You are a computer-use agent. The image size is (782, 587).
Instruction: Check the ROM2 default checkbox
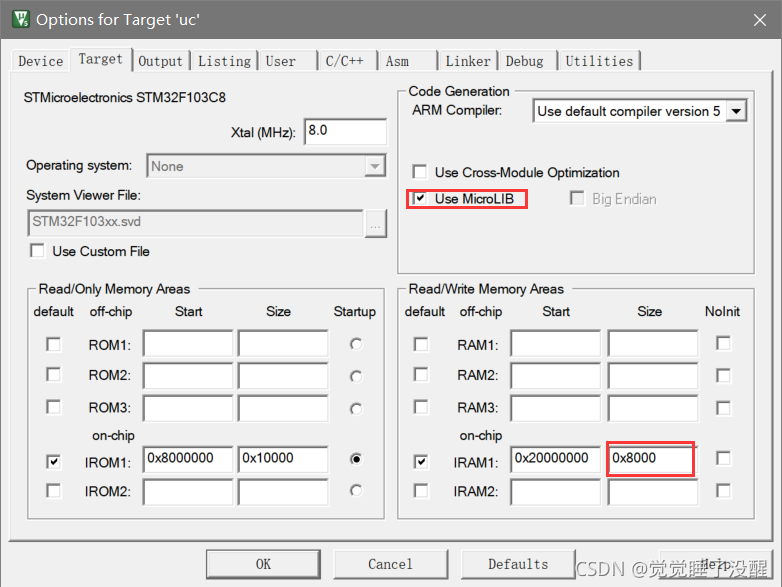click(53, 375)
